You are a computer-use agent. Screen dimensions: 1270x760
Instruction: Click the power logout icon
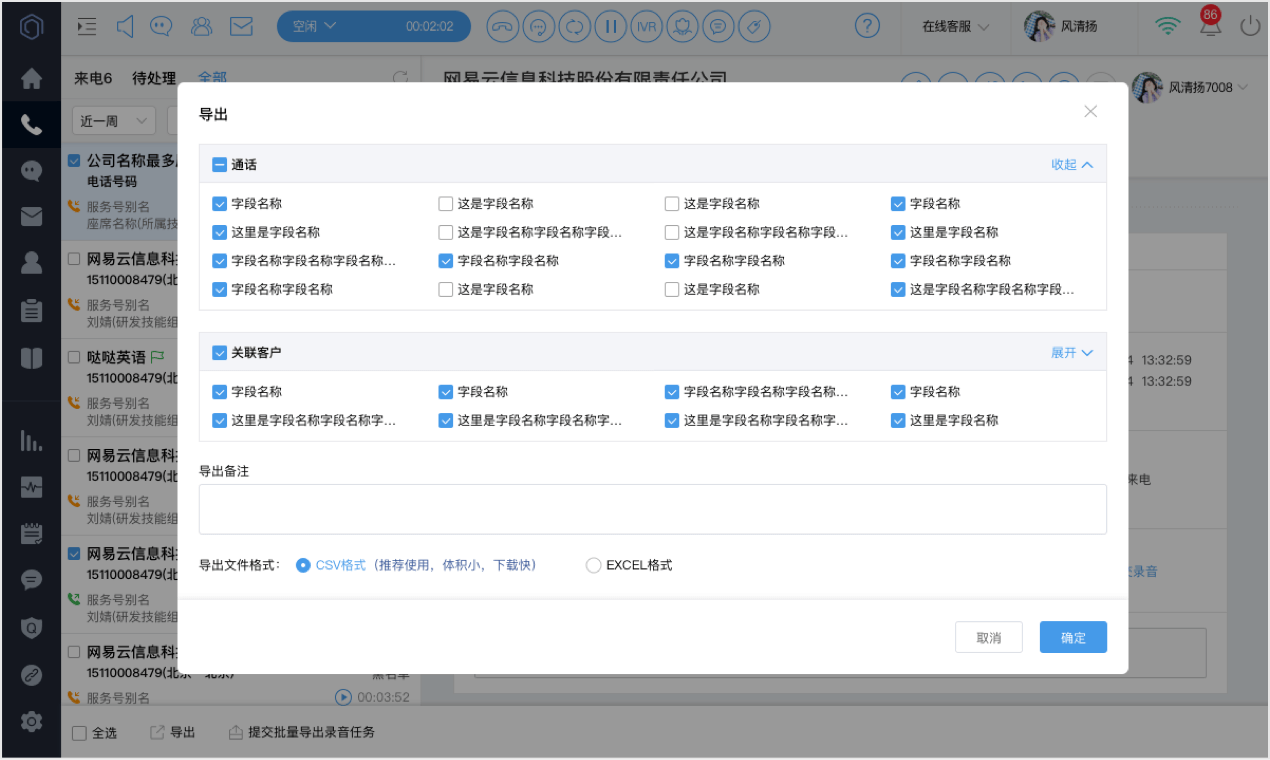[1249, 27]
